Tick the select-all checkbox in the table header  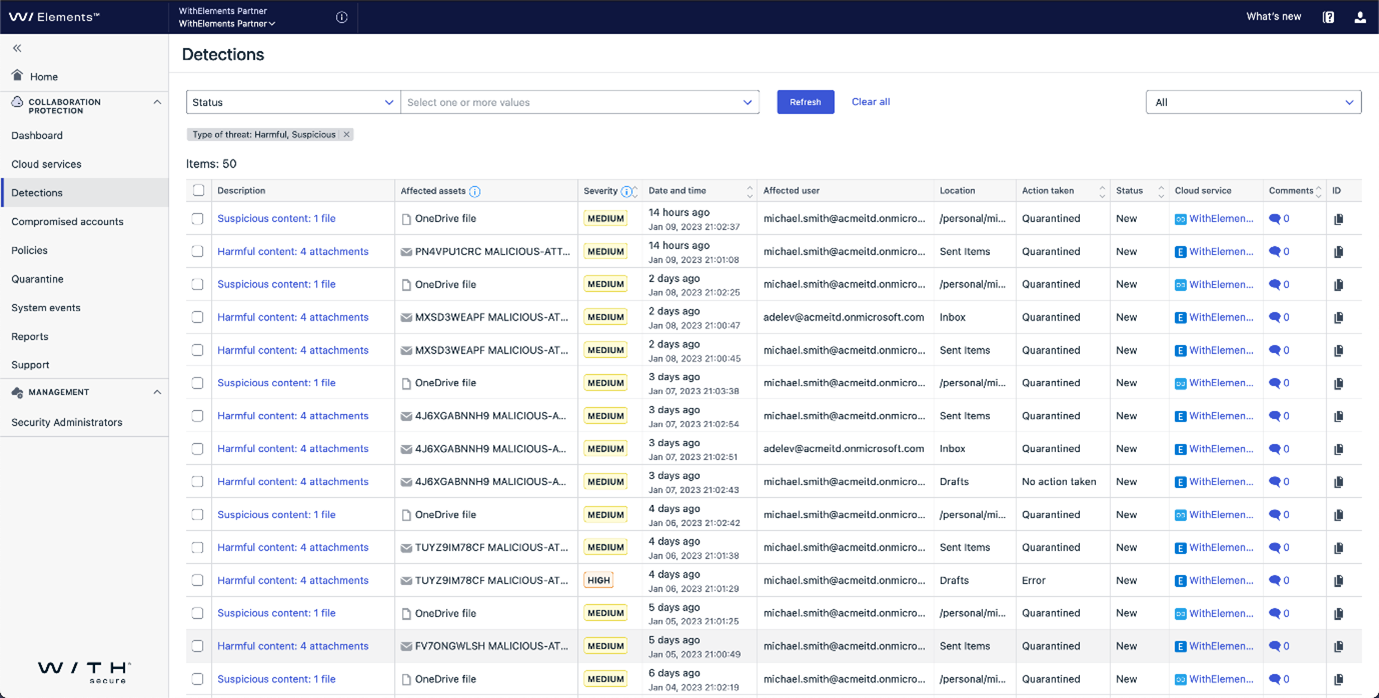(x=198, y=191)
